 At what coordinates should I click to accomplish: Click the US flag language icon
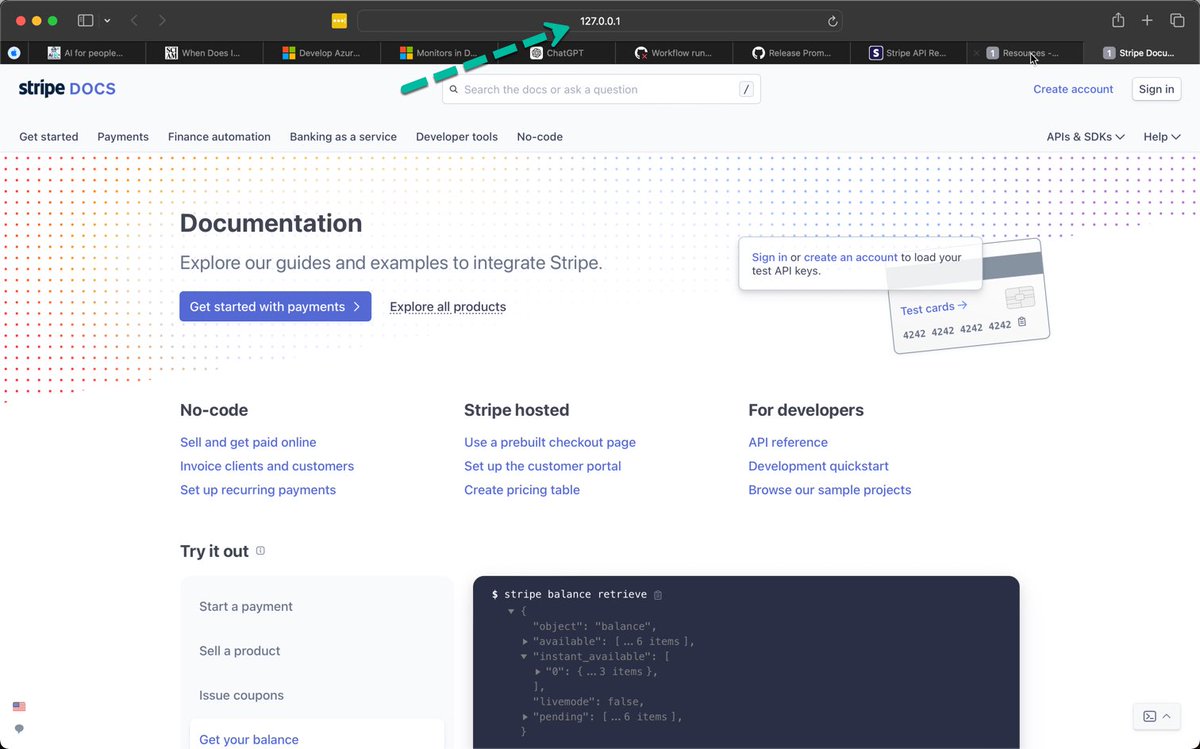[x=19, y=706]
